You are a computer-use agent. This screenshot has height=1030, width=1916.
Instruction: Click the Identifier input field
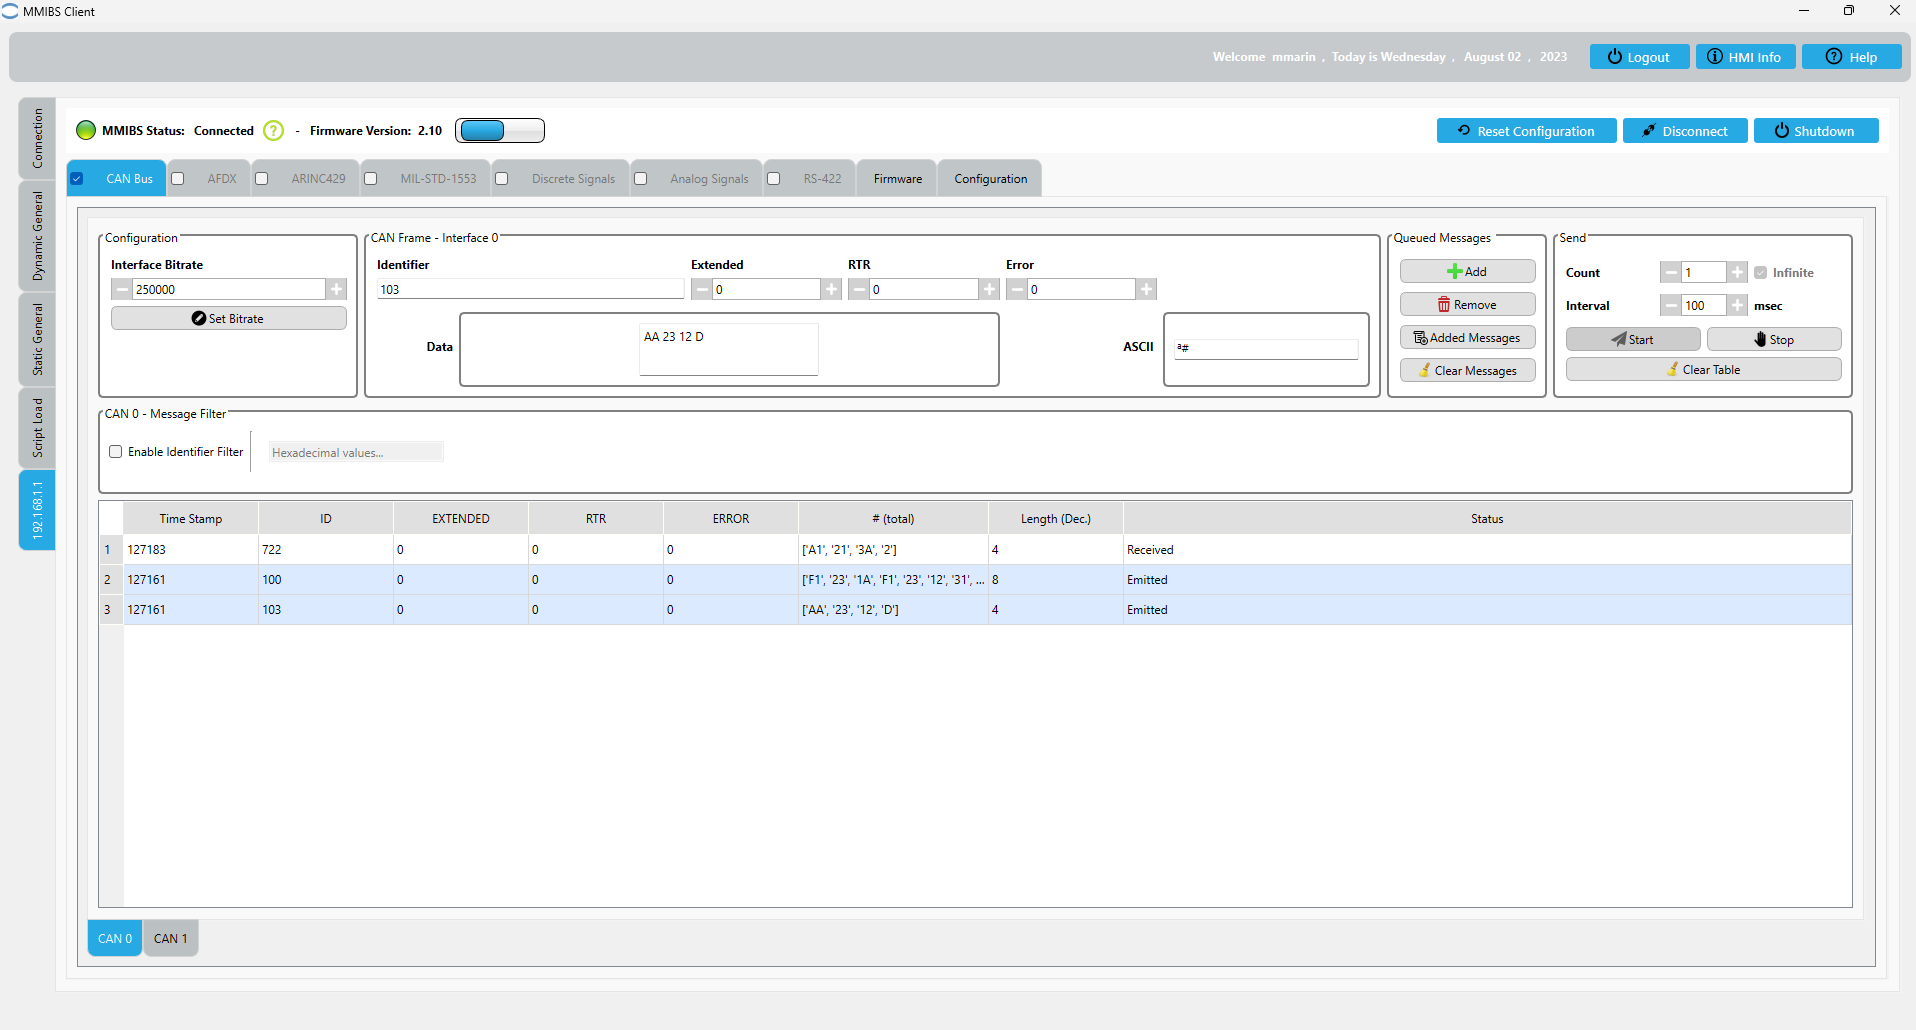529,290
